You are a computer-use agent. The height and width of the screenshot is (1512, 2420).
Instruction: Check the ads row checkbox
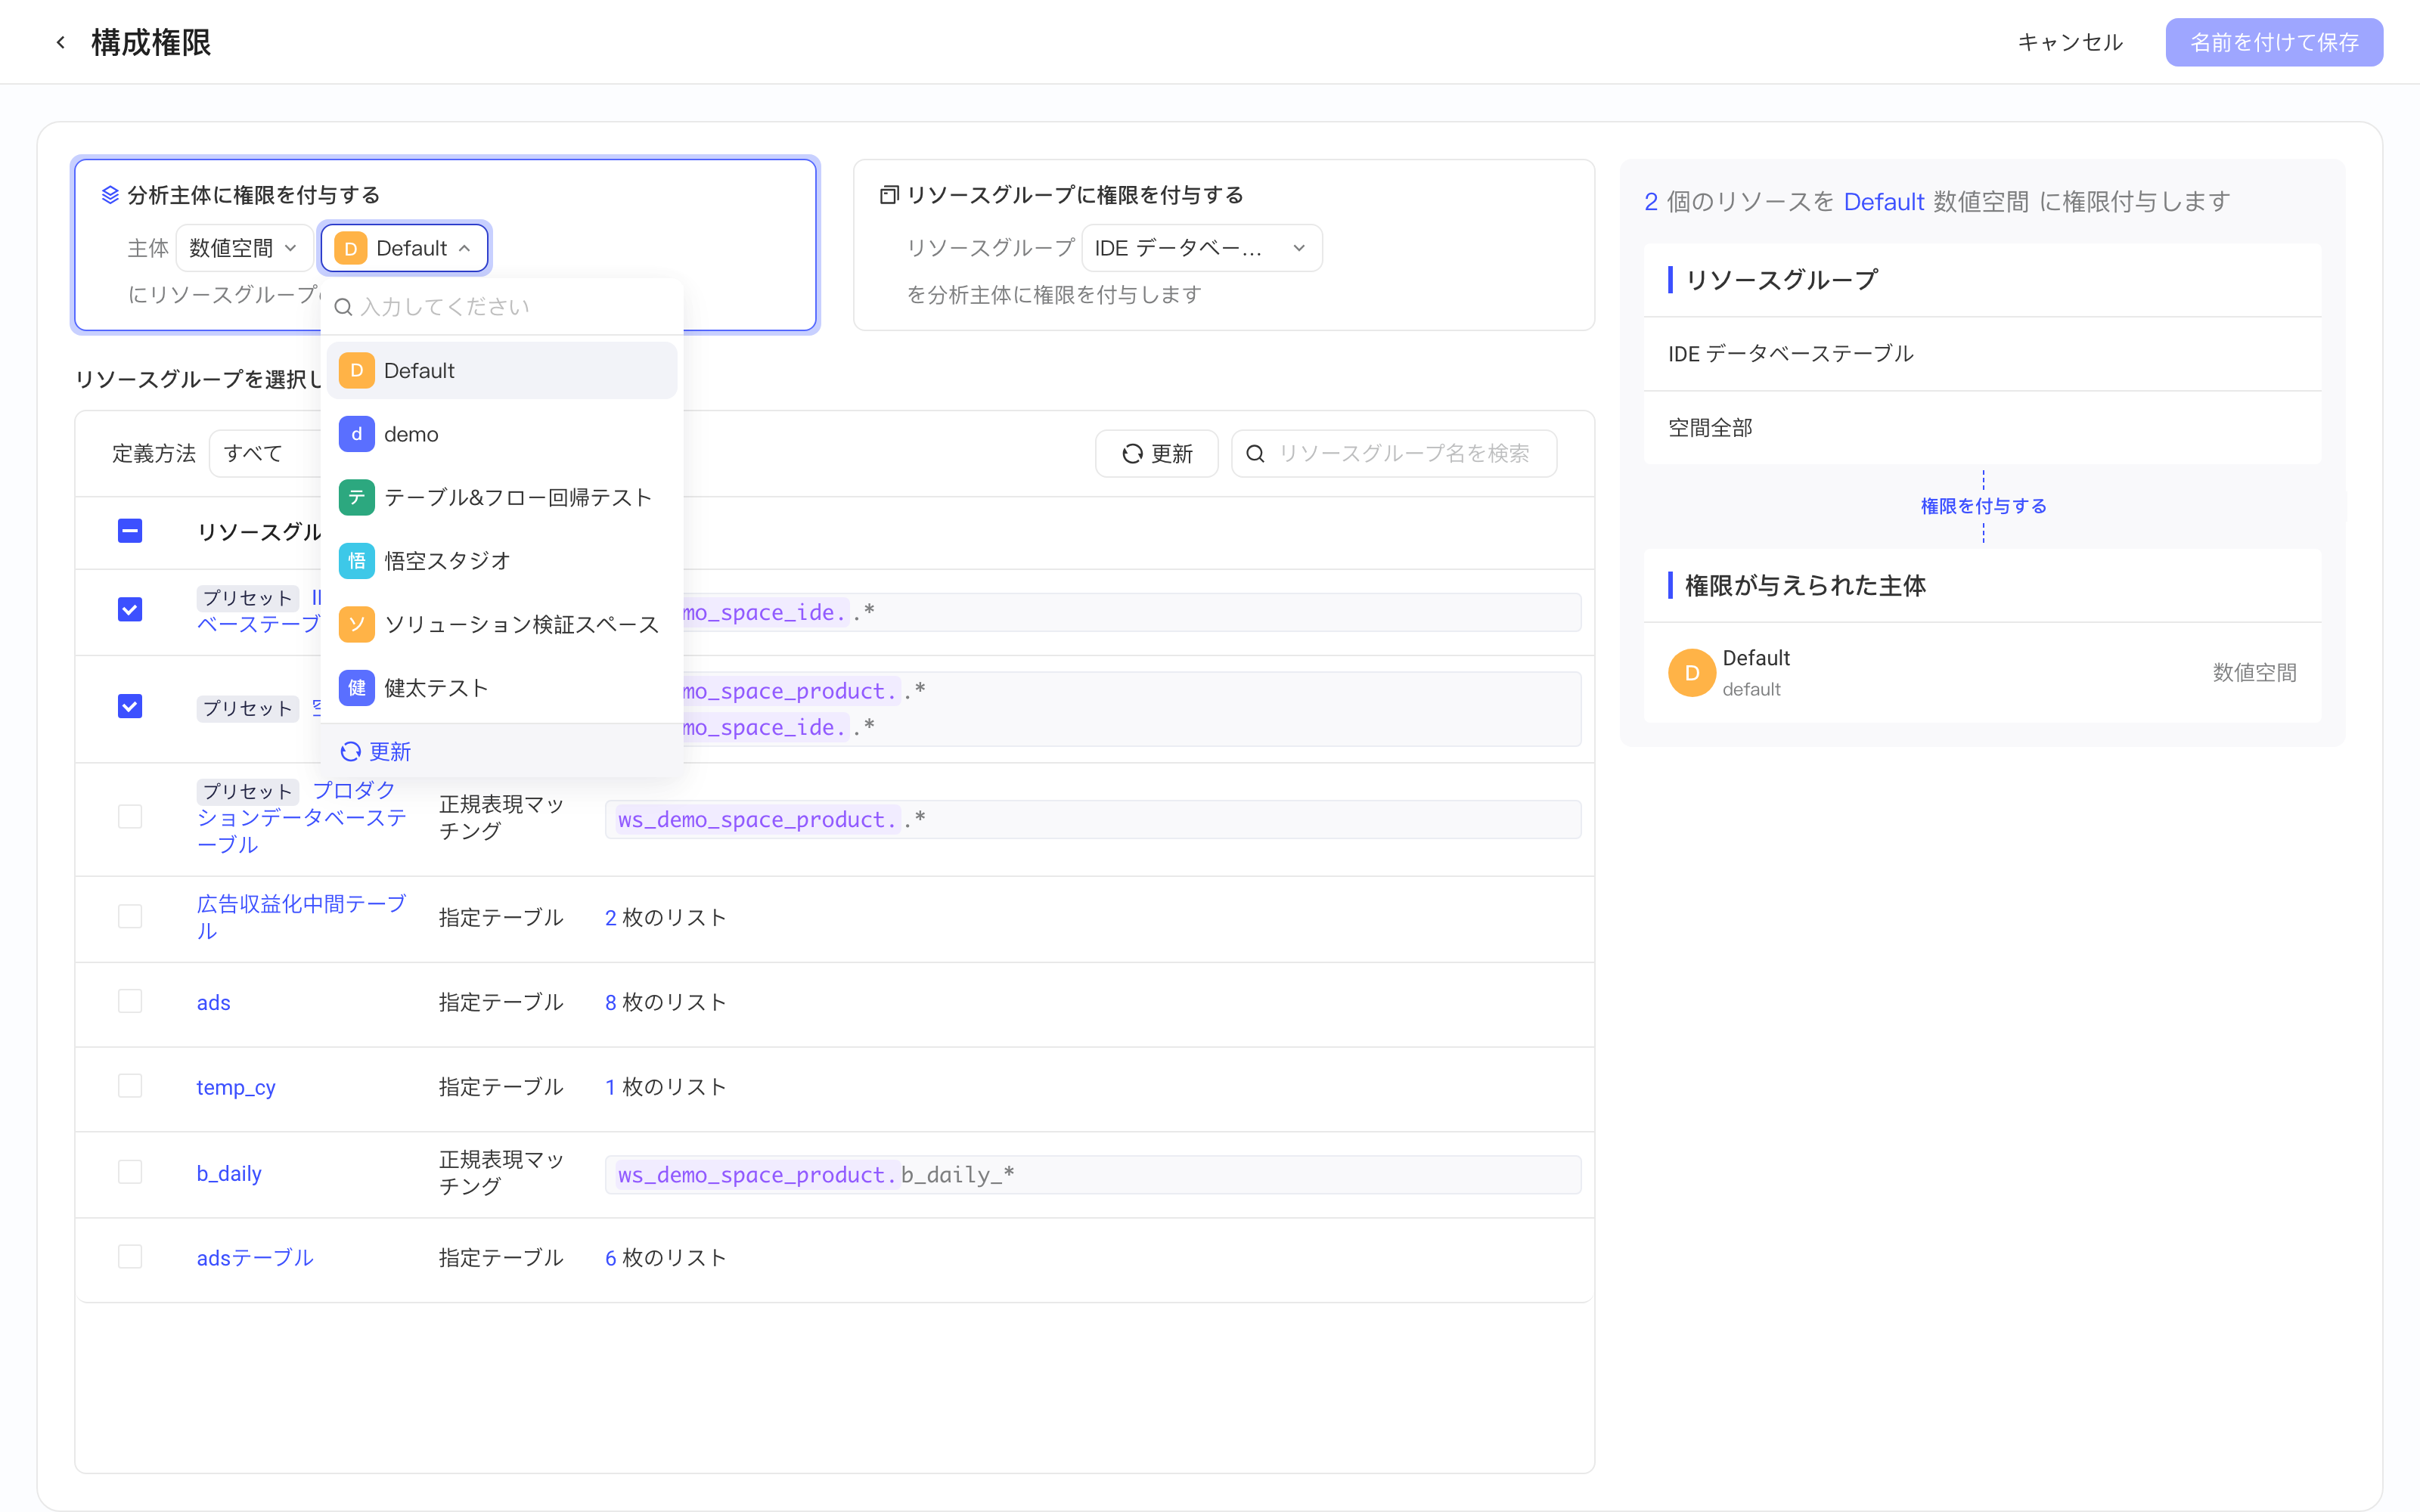[x=130, y=1002]
